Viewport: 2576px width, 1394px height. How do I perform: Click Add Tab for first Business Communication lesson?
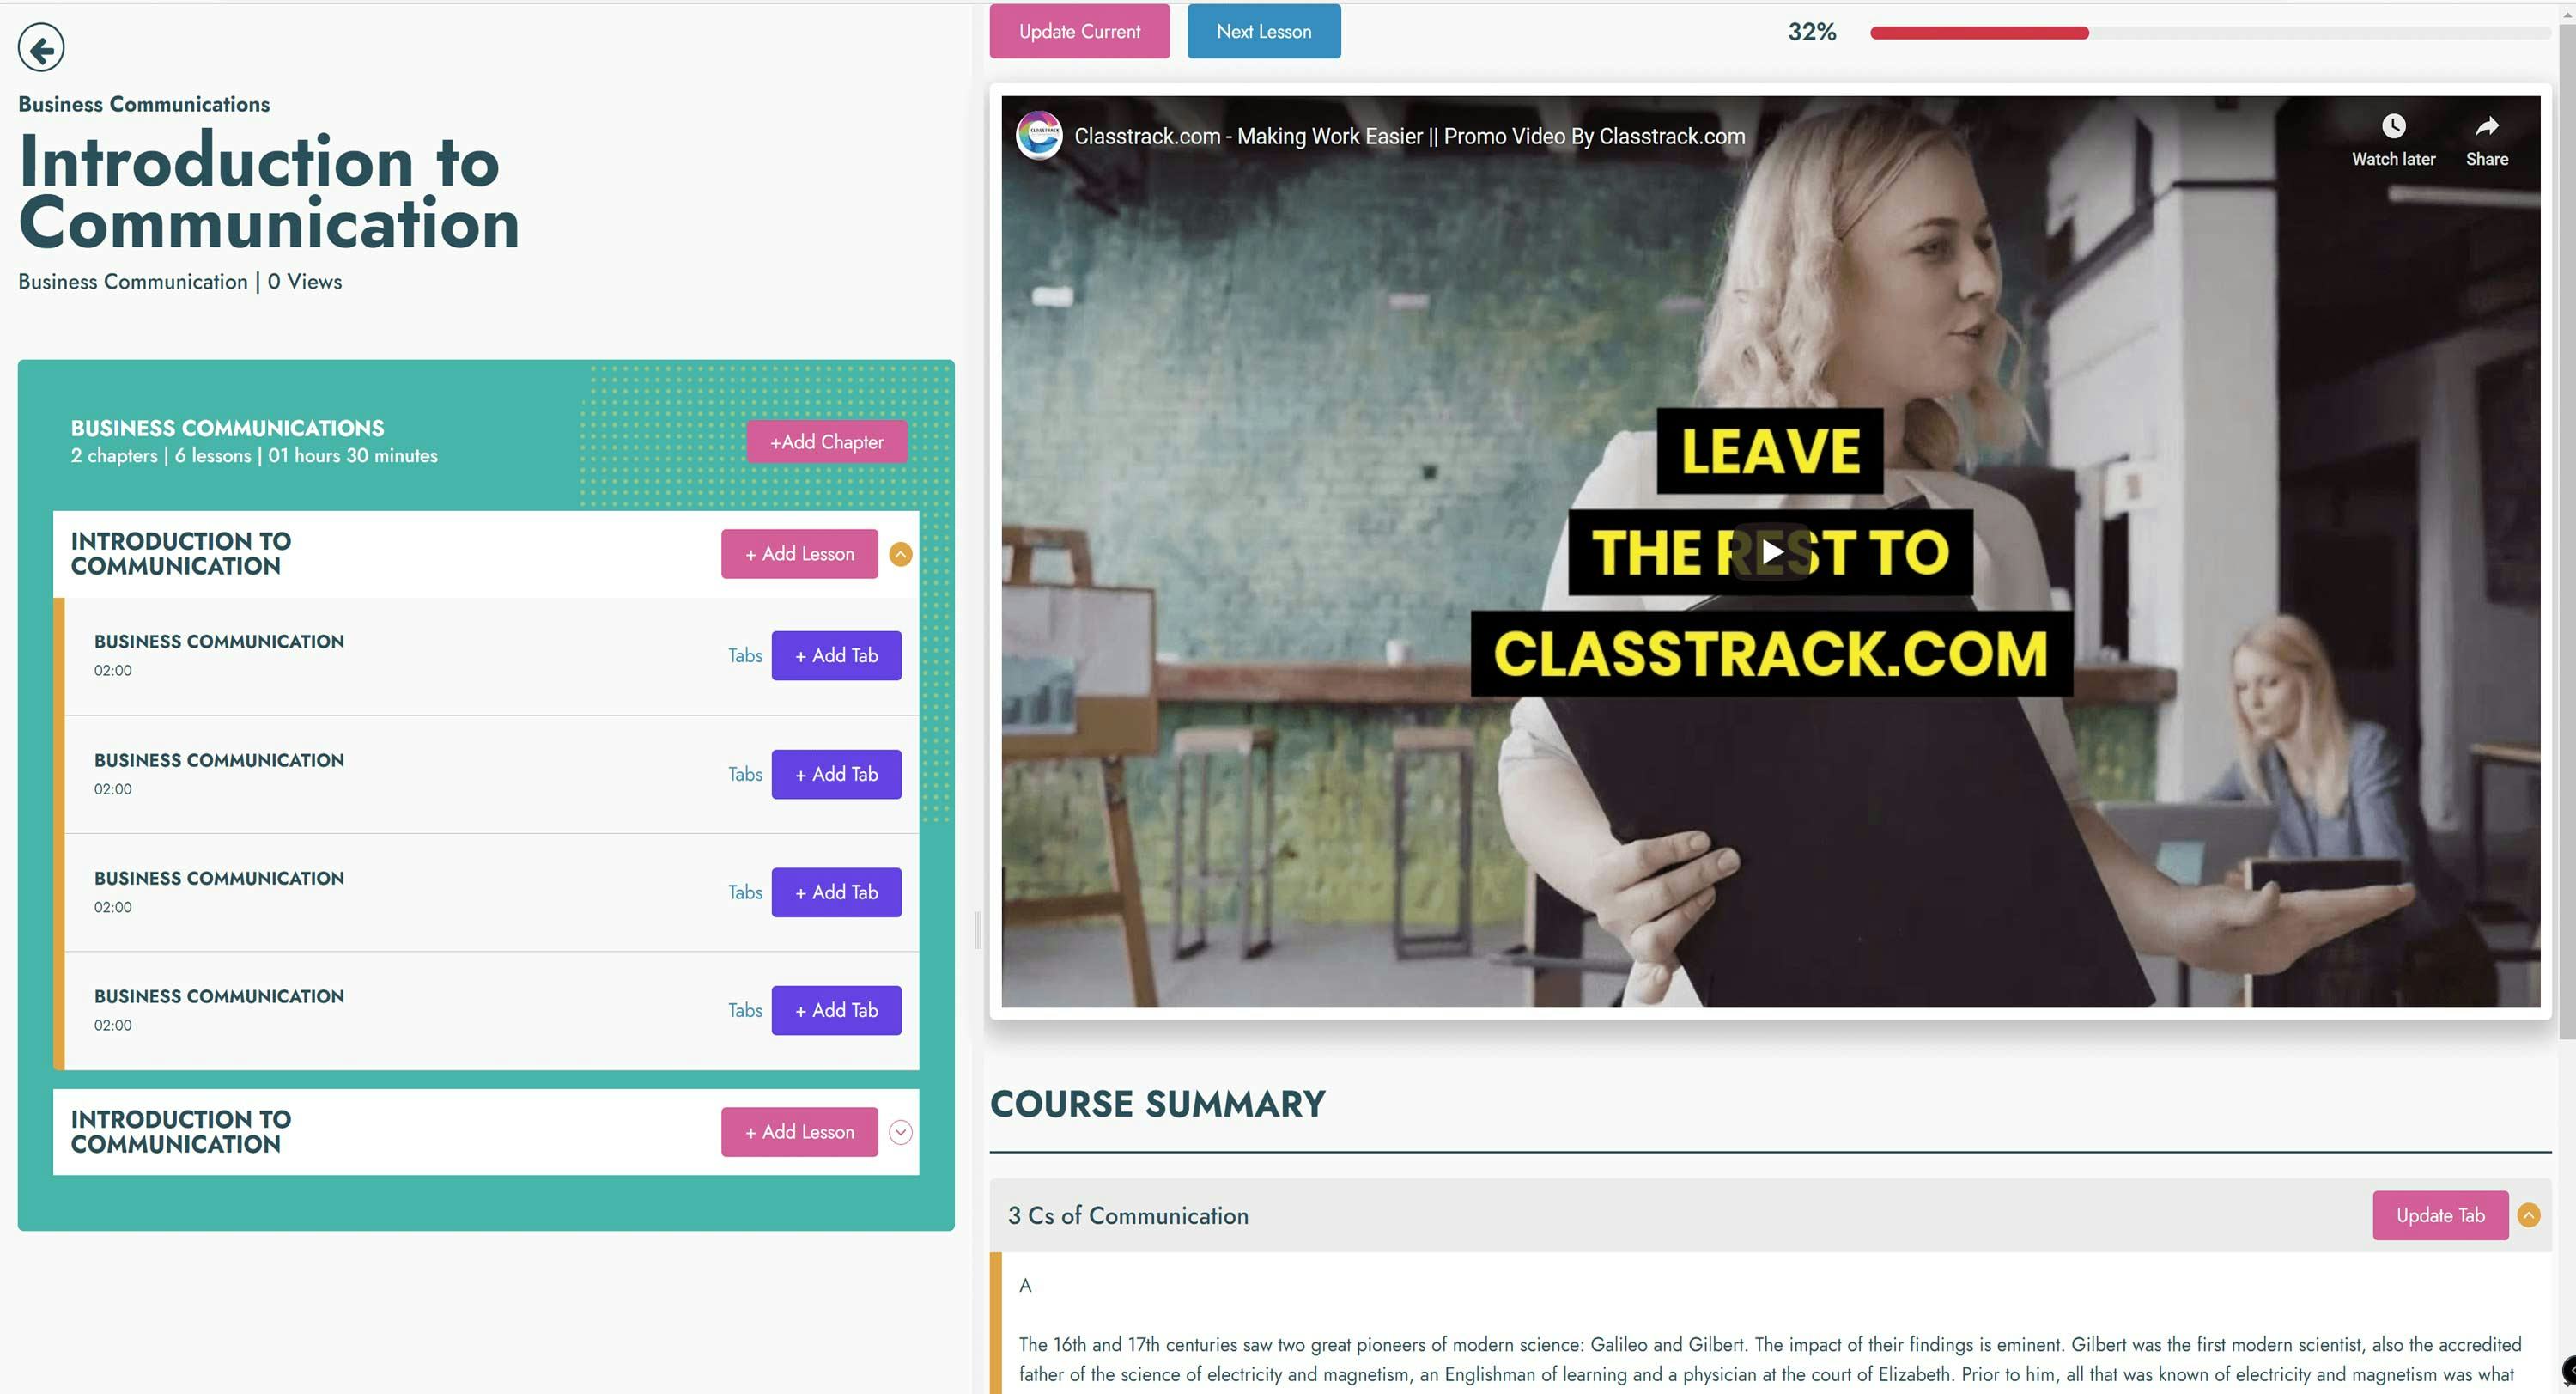[x=835, y=654]
